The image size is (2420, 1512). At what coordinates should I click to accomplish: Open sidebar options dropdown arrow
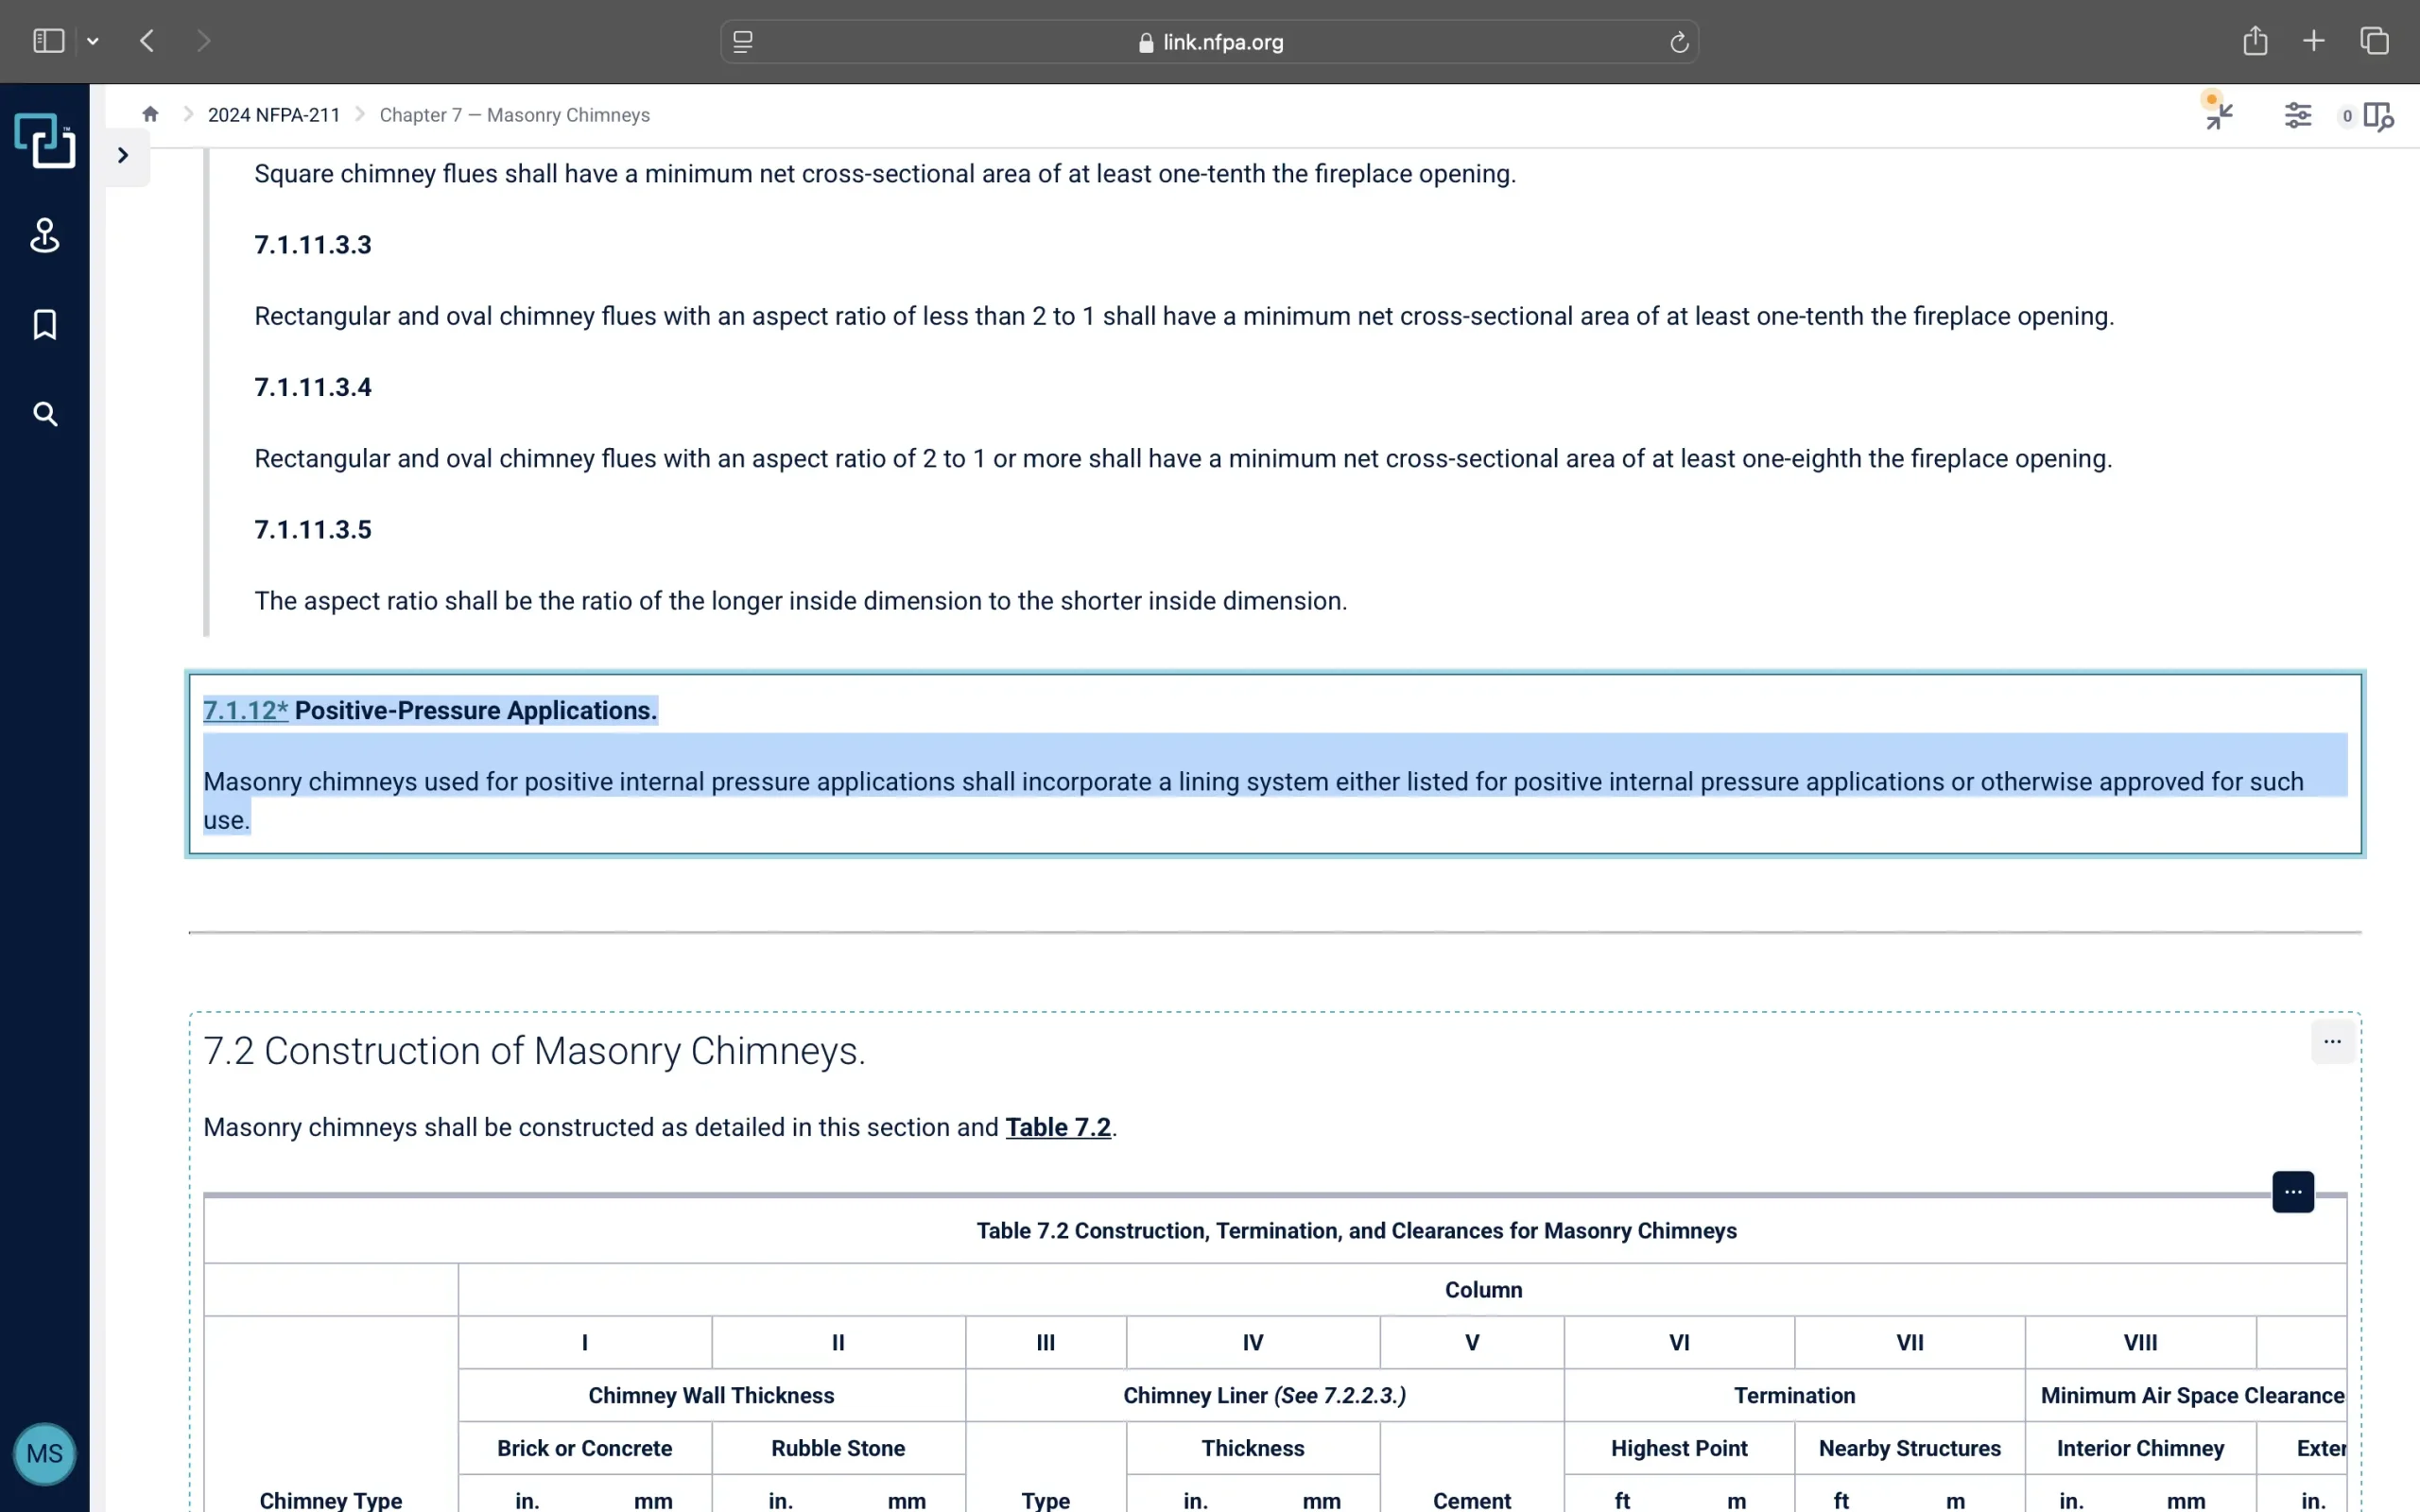click(x=93, y=41)
